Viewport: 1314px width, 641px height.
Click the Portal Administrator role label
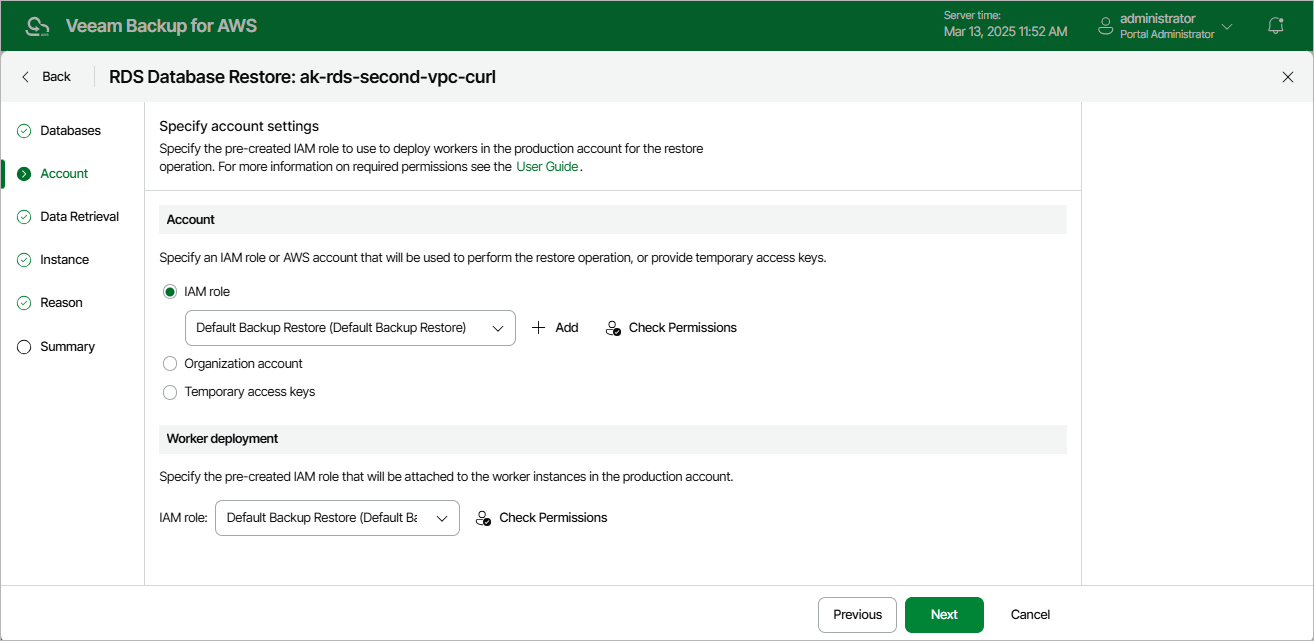coord(1167,34)
